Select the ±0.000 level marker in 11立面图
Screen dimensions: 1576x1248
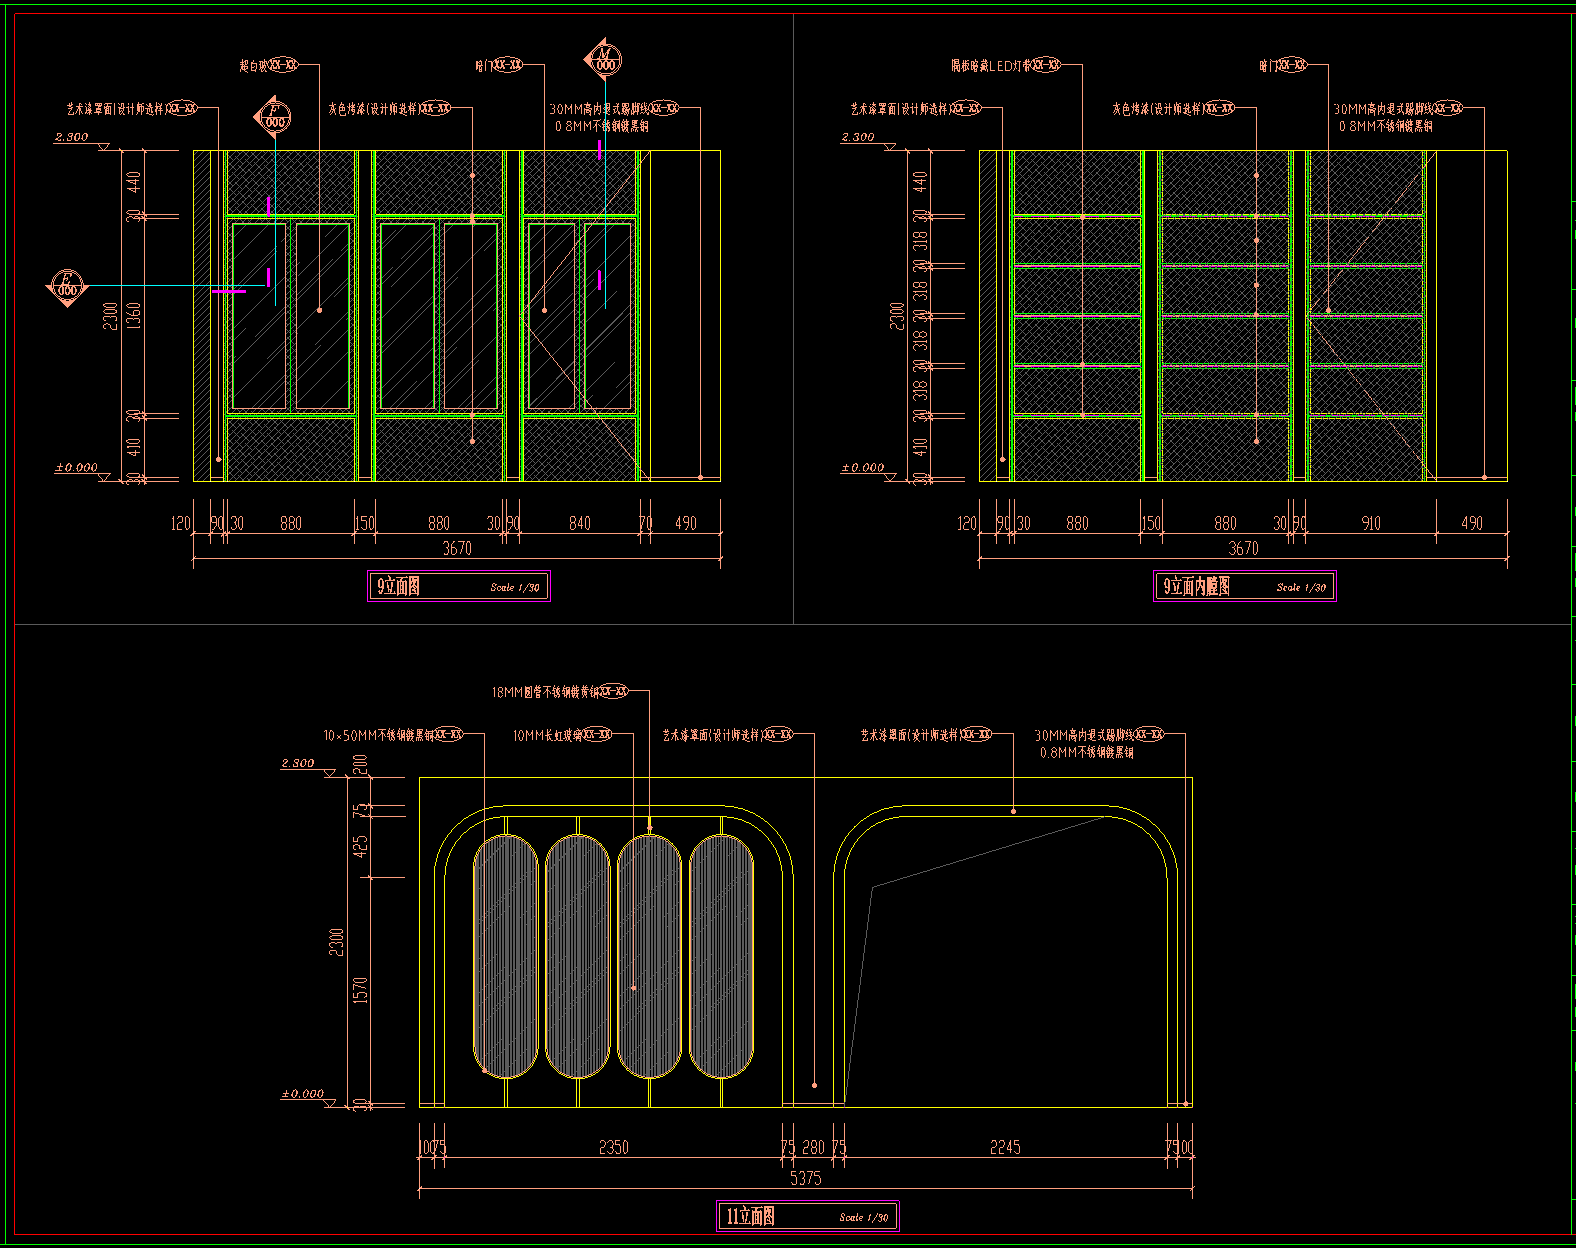[302, 1095]
